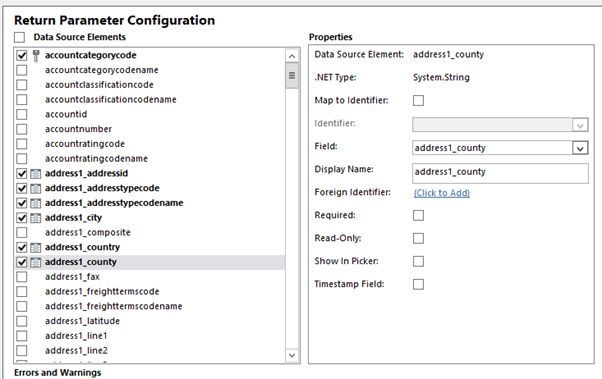Tick the Read-Only checkbox
The image size is (602, 379).
[x=418, y=238]
